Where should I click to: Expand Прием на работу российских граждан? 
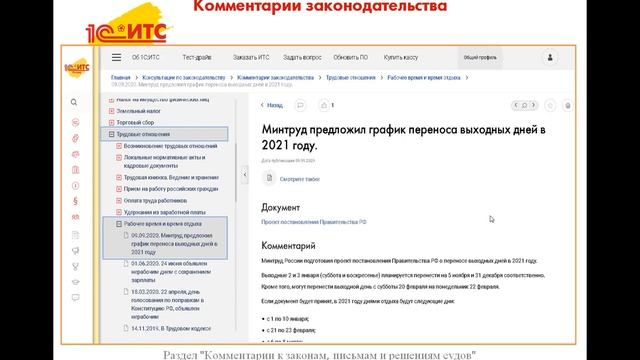[119, 189]
